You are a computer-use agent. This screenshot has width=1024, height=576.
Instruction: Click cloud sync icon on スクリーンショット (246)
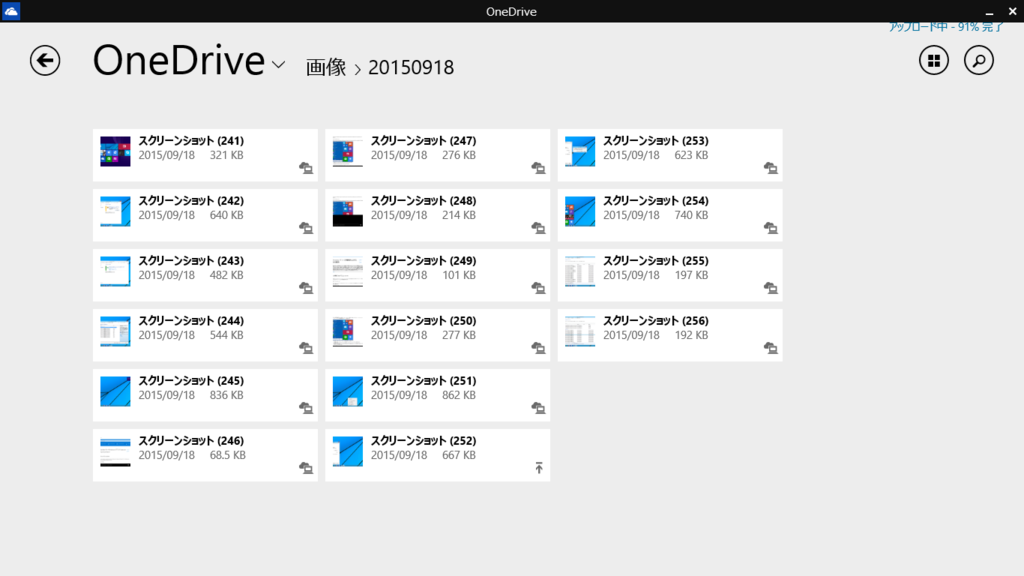click(x=305, y=467)
